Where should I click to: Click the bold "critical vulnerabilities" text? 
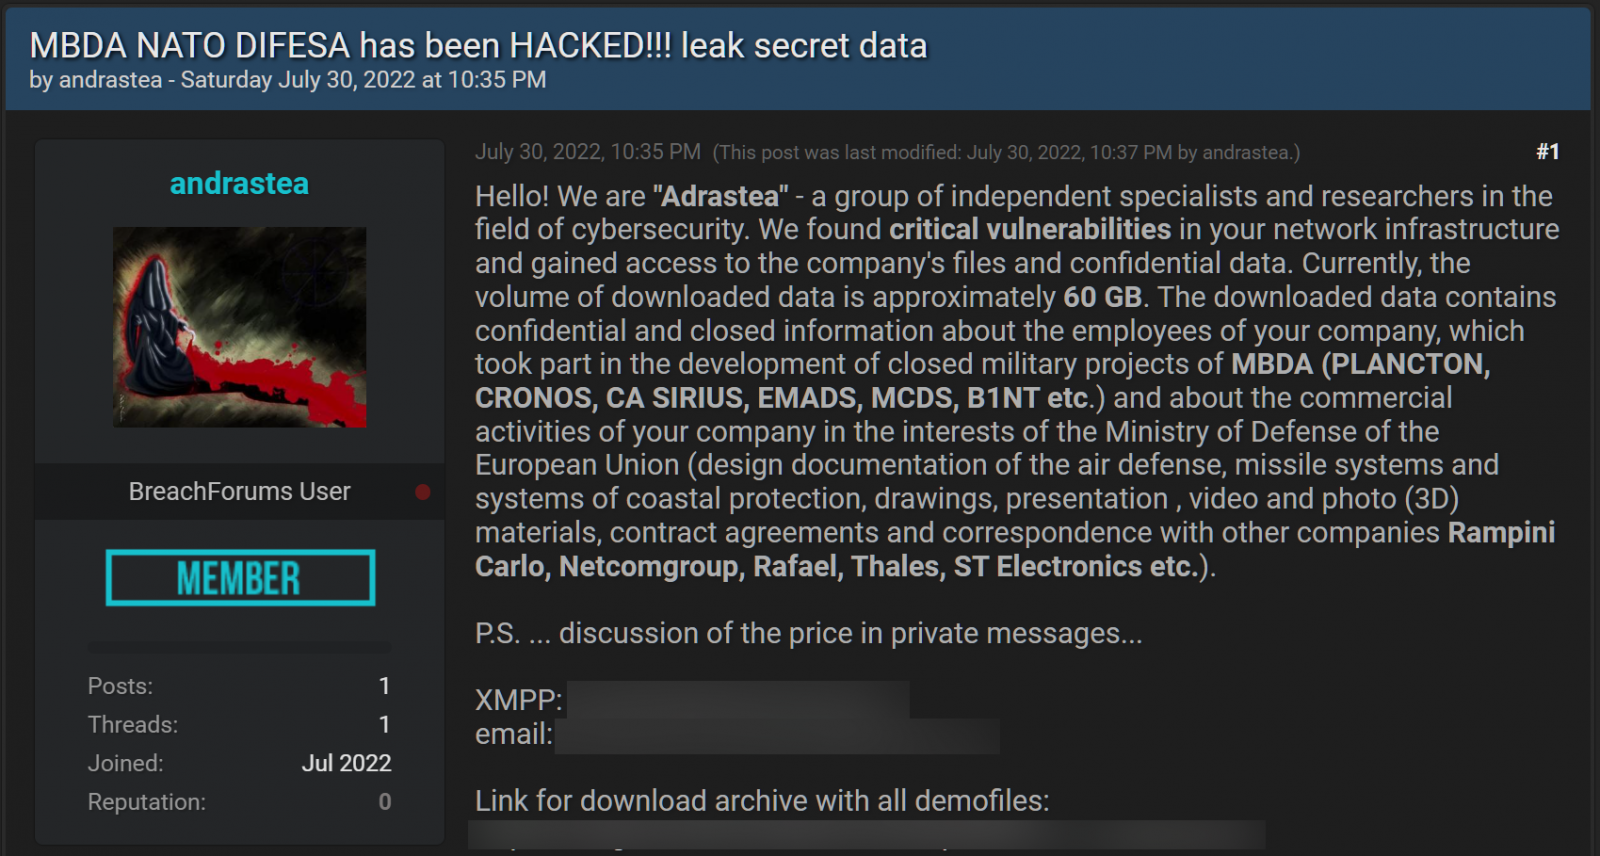pyautogui.click(x=1030, y=229)
